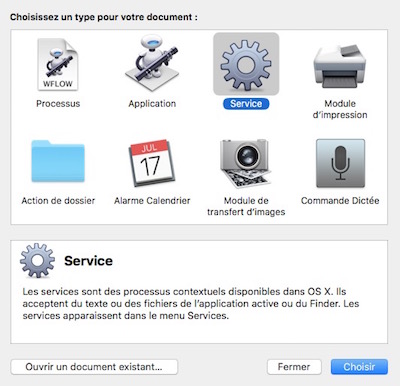Click the Processus label text
Screen dimensions: 400x386
pos(58,104)
